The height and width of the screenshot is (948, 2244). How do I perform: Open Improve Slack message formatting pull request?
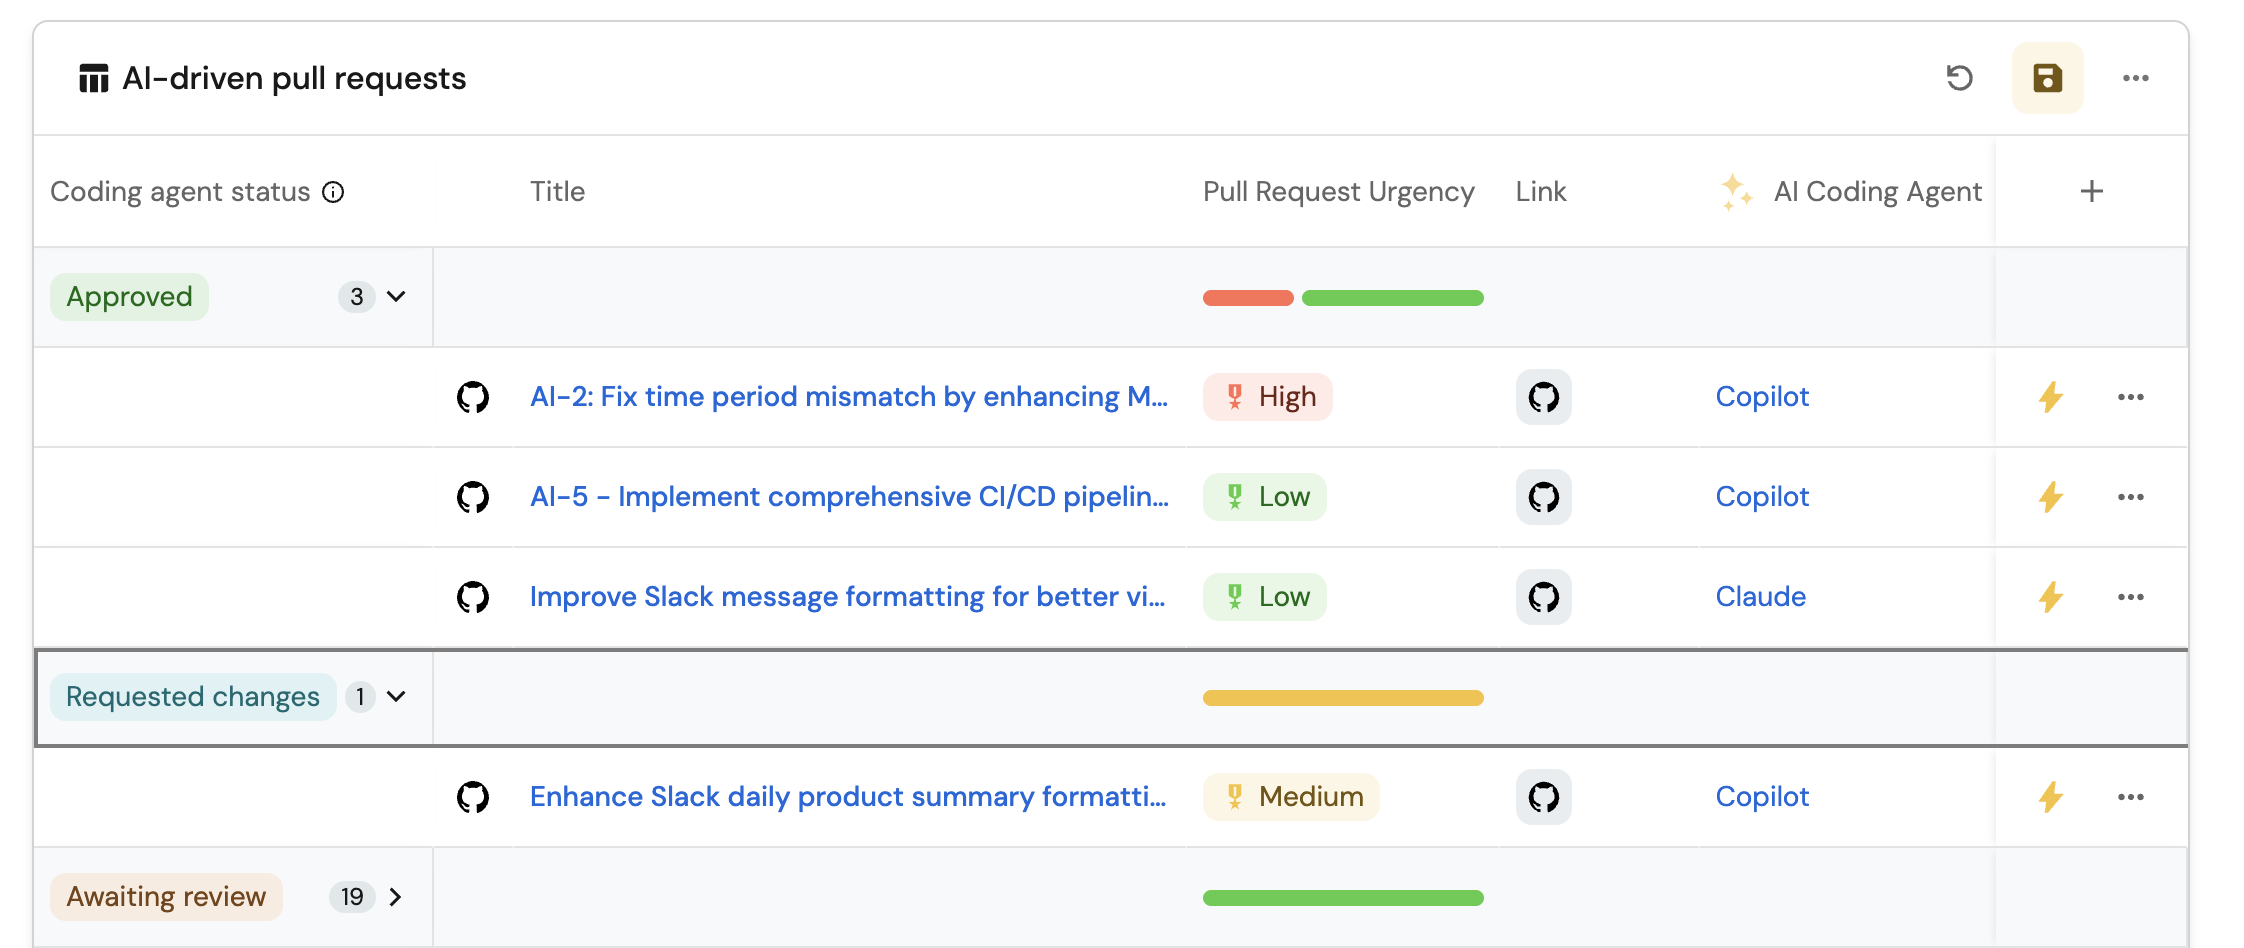pyautogui.click(x=846, y=597)
